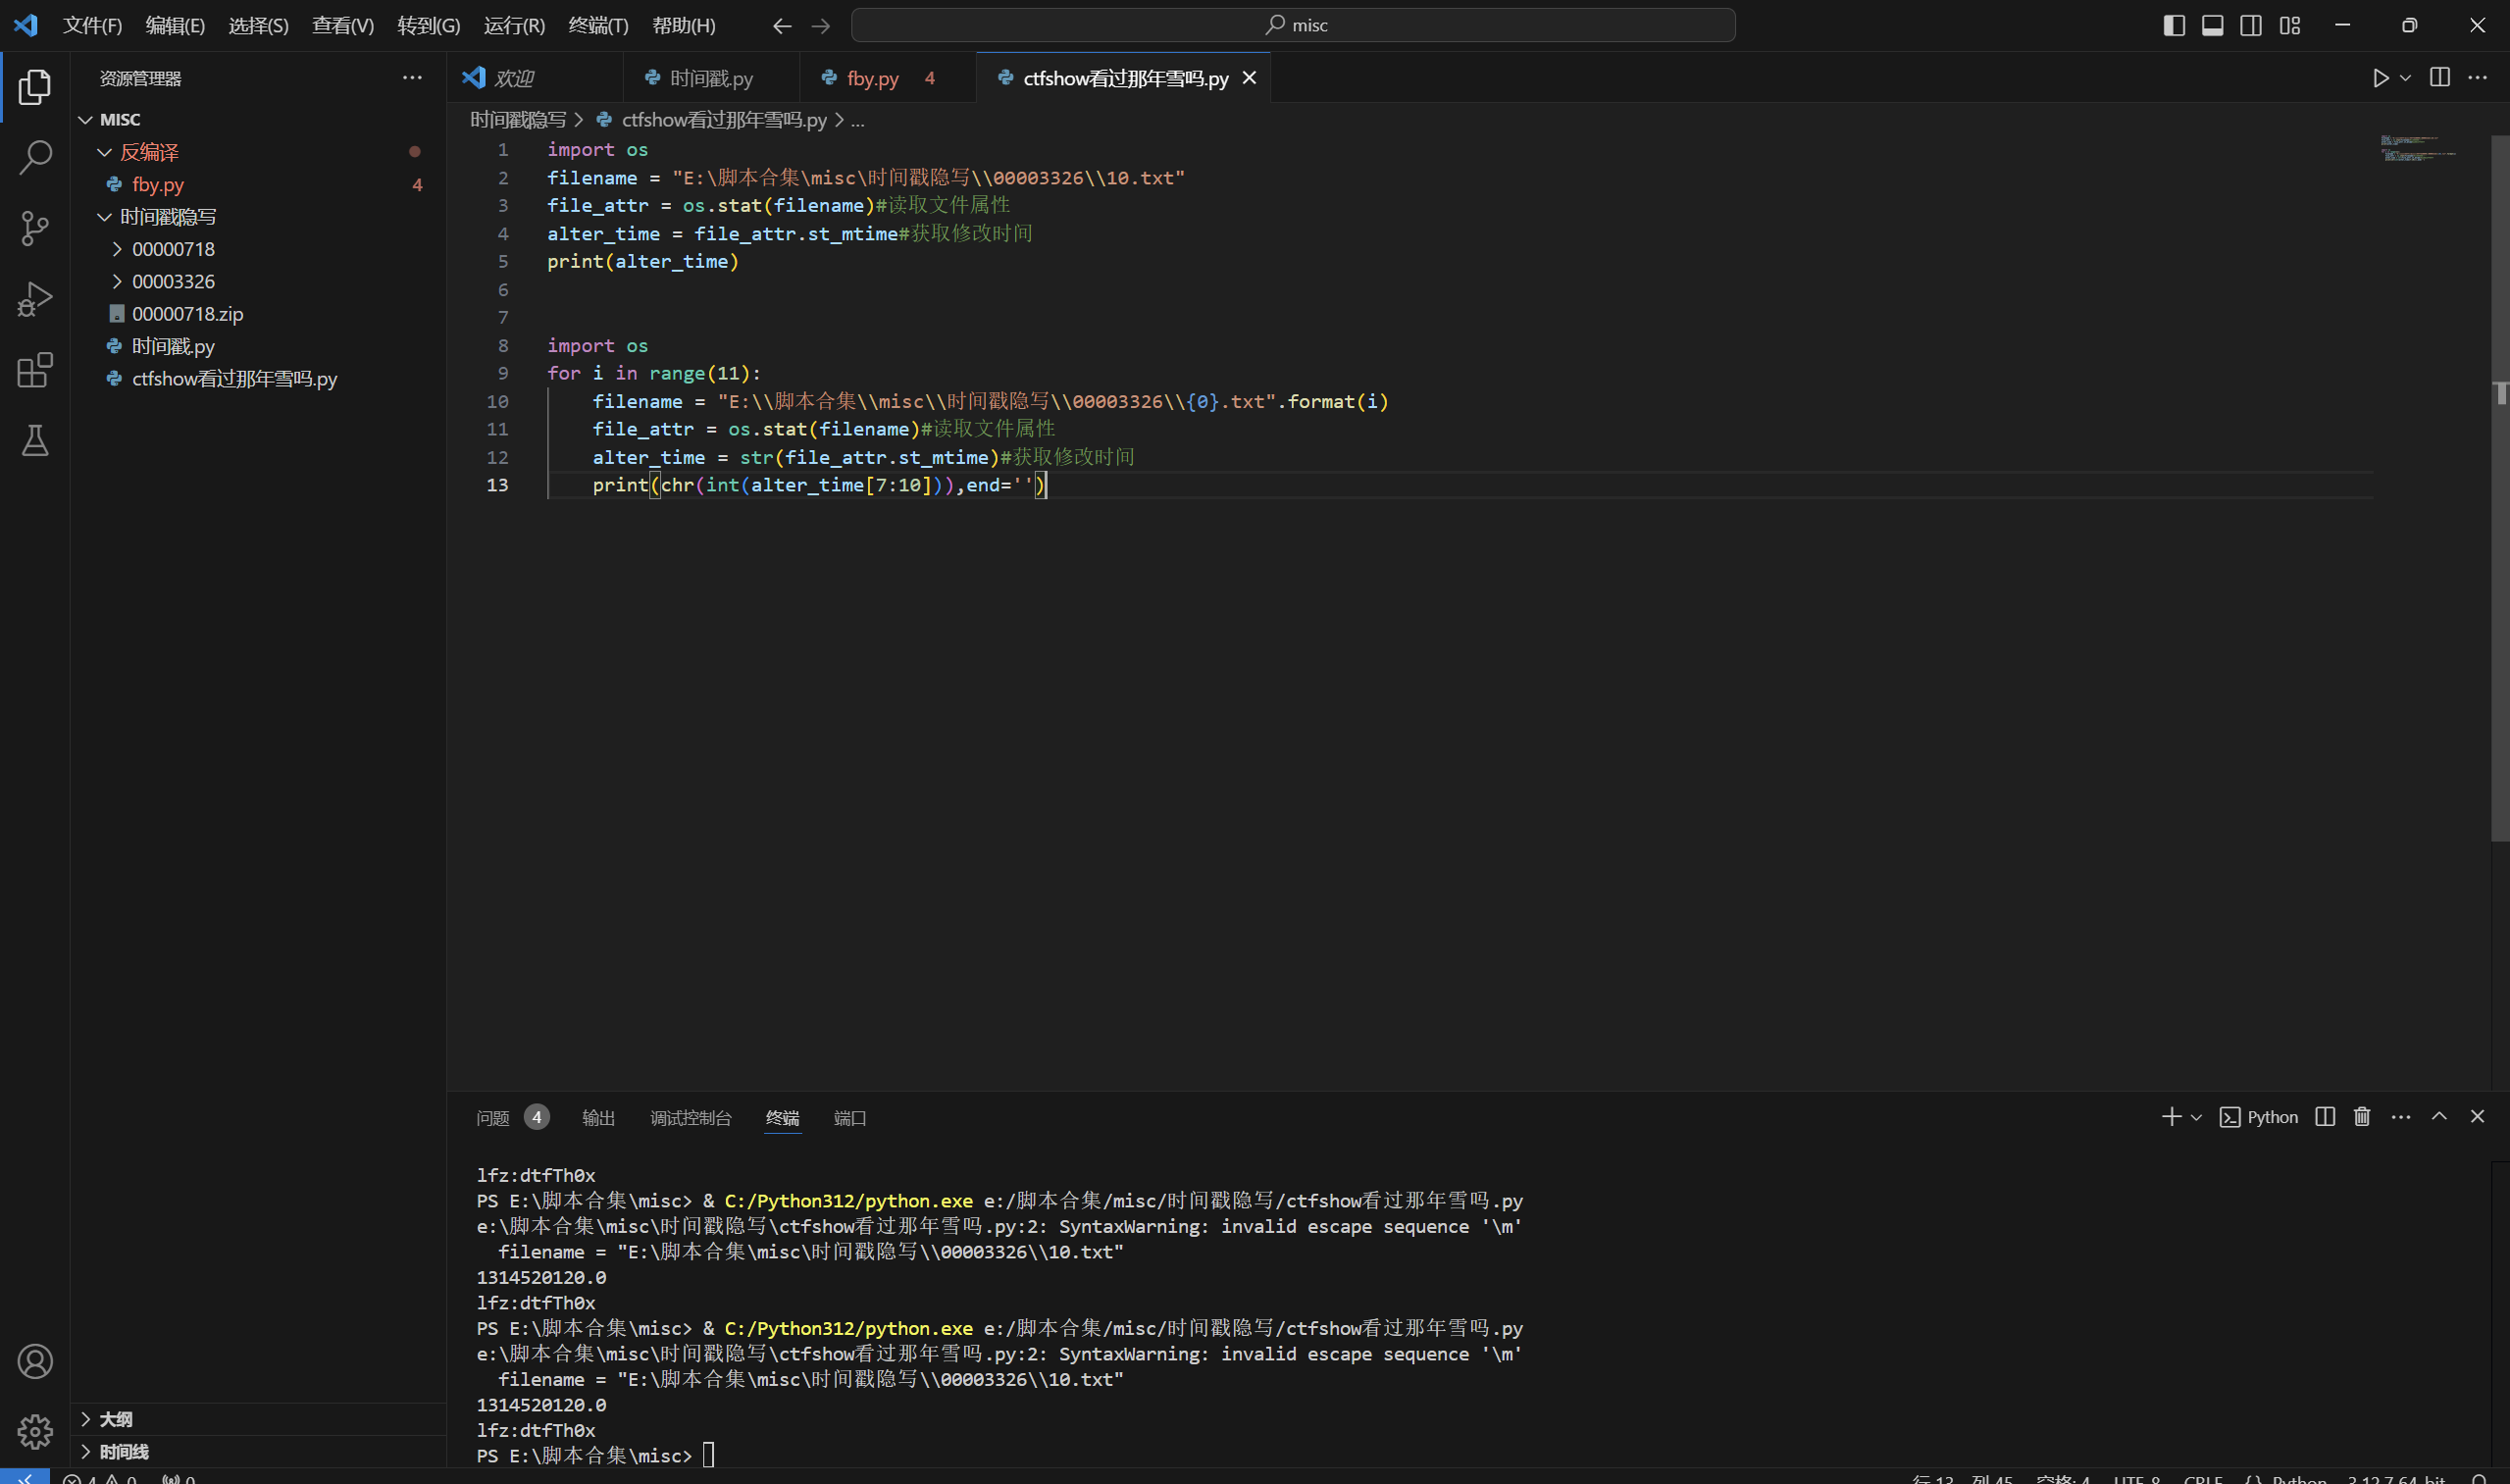Open the 文件(F) menu
Viewport: 2510px width, 1484px height.
pos(93,26)
